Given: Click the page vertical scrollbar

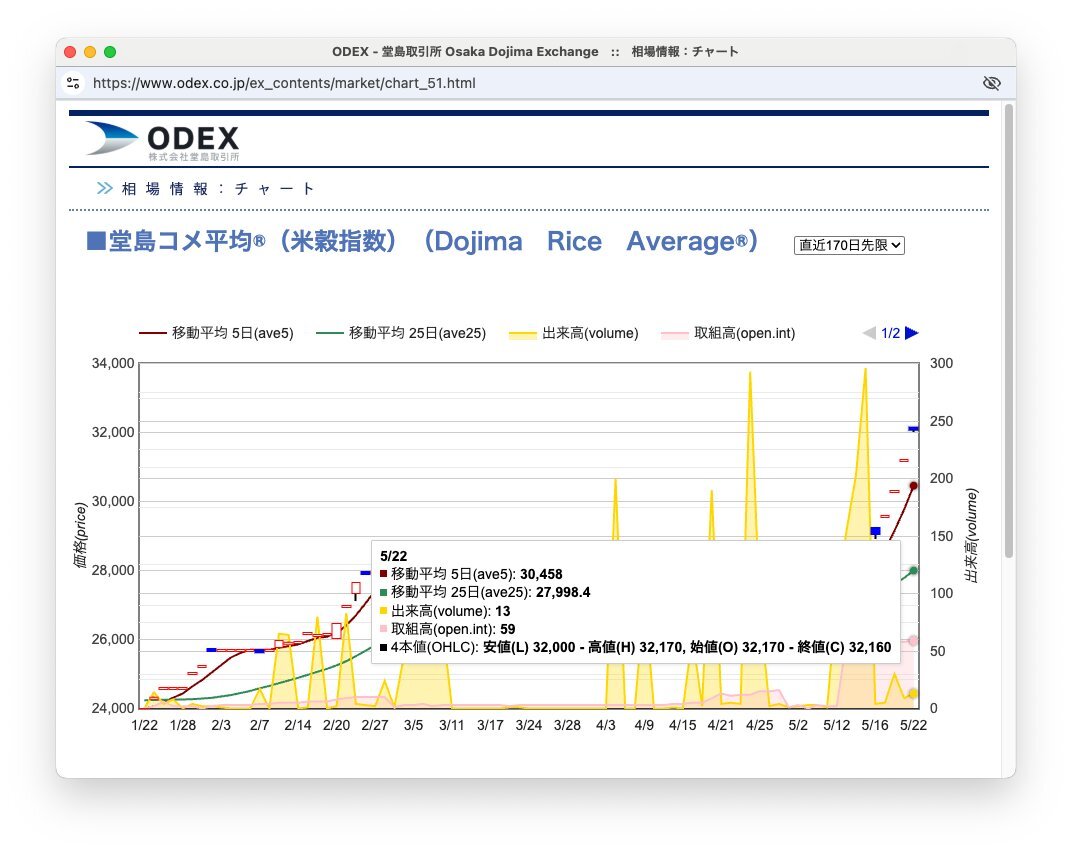Looking at the screenshot, I should (1008, 330).
